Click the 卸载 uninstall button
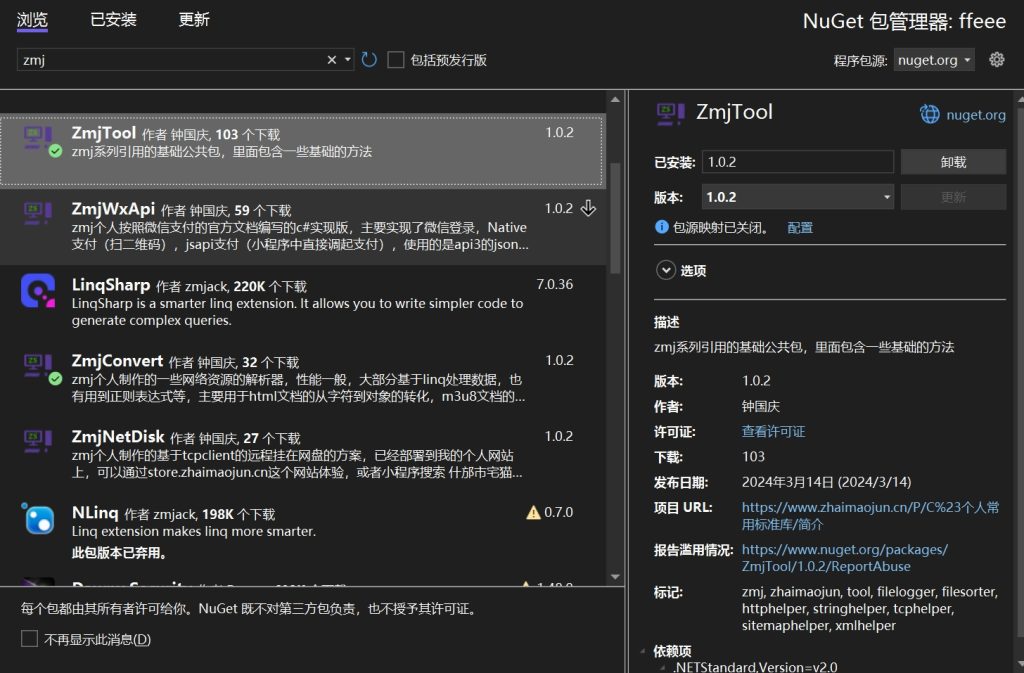The width and height of the screenshot is (1024, 673). pos(953,161)
